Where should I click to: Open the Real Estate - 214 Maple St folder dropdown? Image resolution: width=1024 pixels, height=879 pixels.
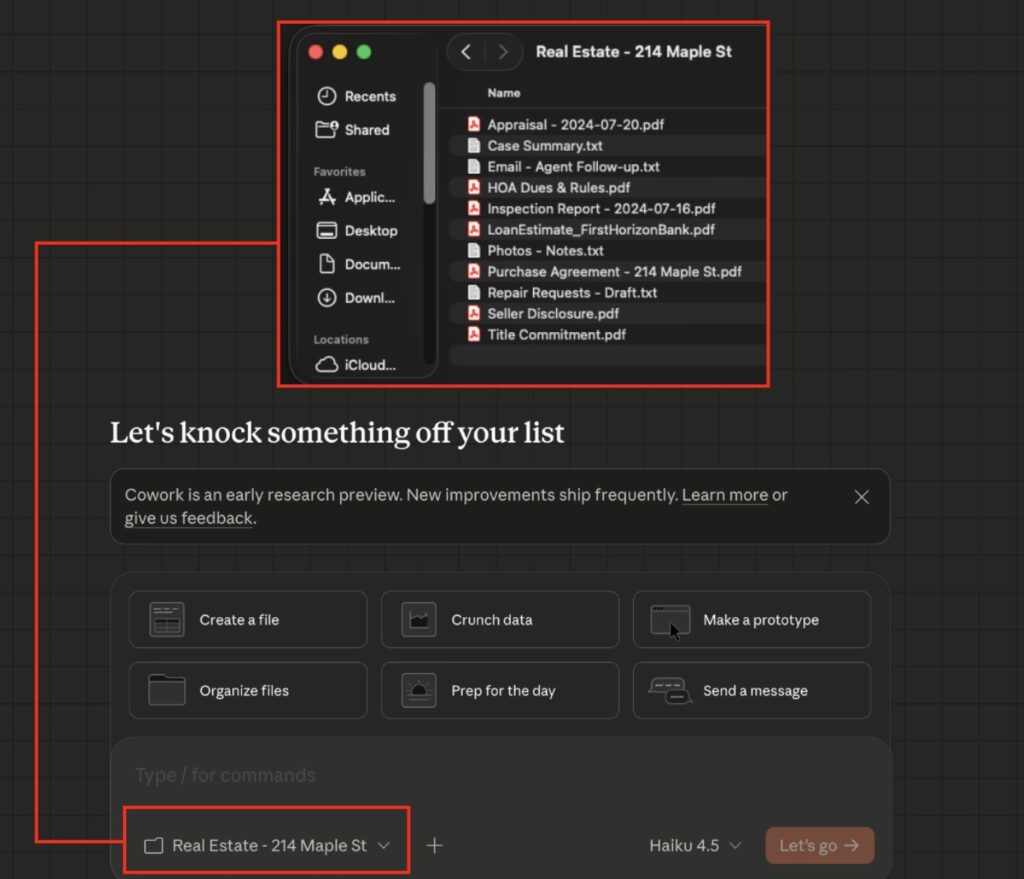tap(267, 846)
